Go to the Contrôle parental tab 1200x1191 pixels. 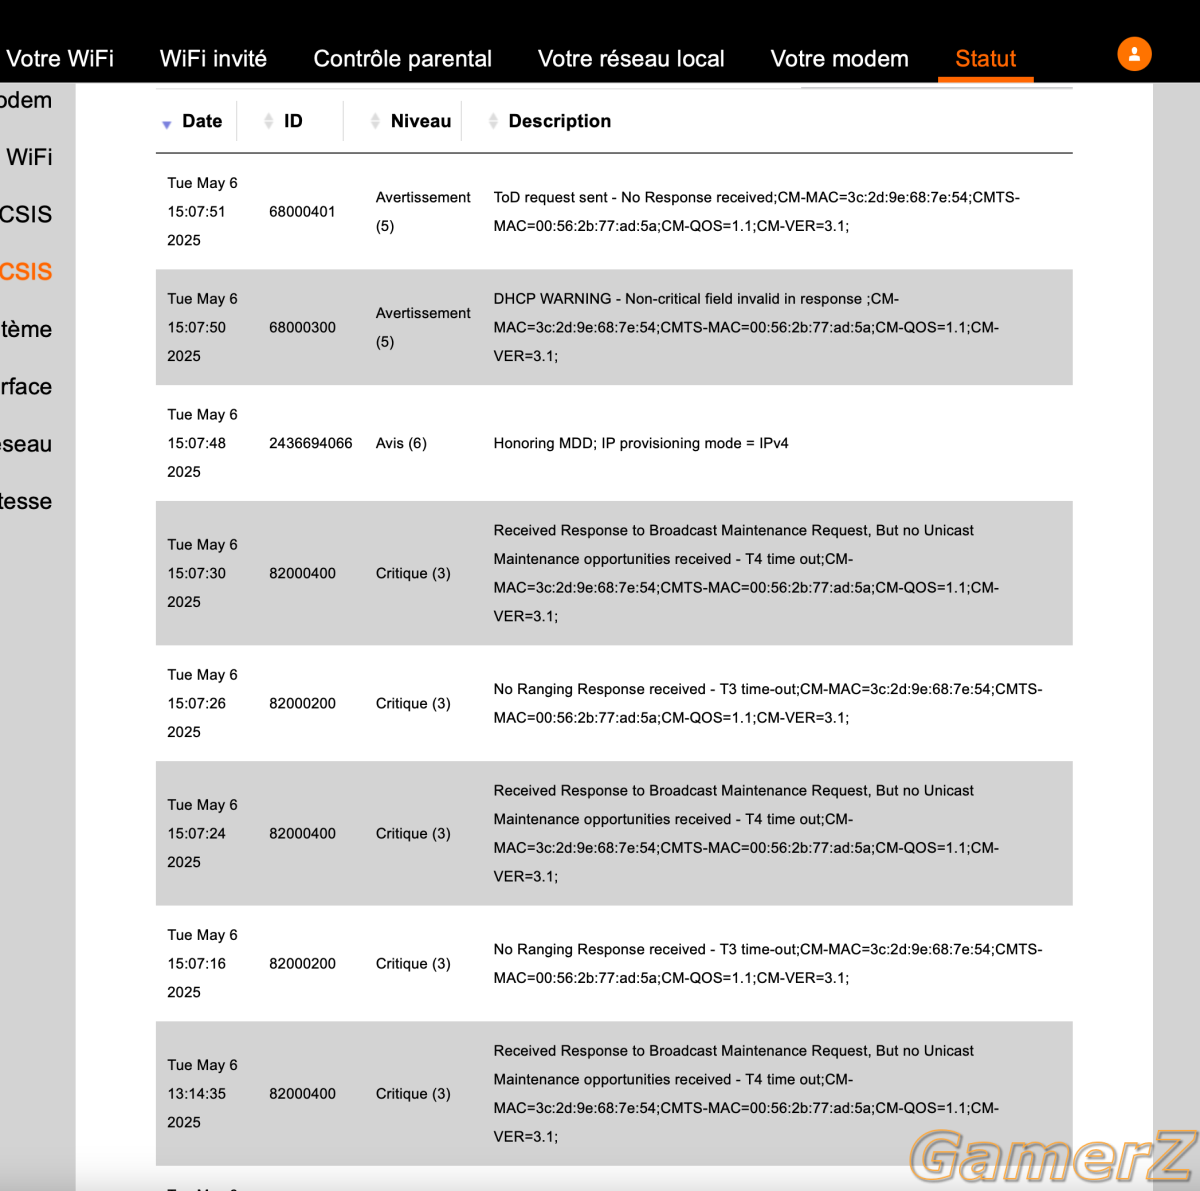[x=403, y=59]
